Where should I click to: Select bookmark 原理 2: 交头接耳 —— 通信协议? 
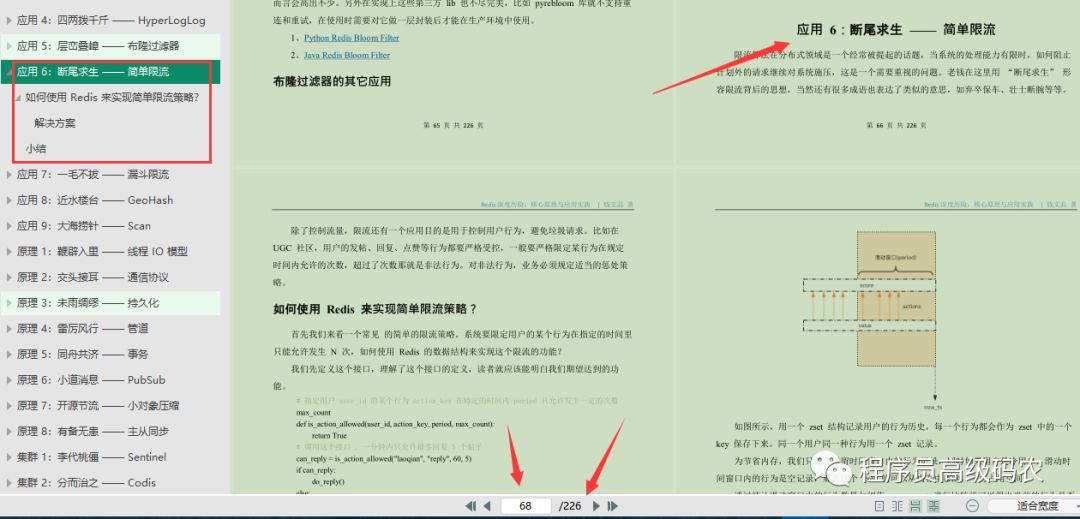coord(93,277)
